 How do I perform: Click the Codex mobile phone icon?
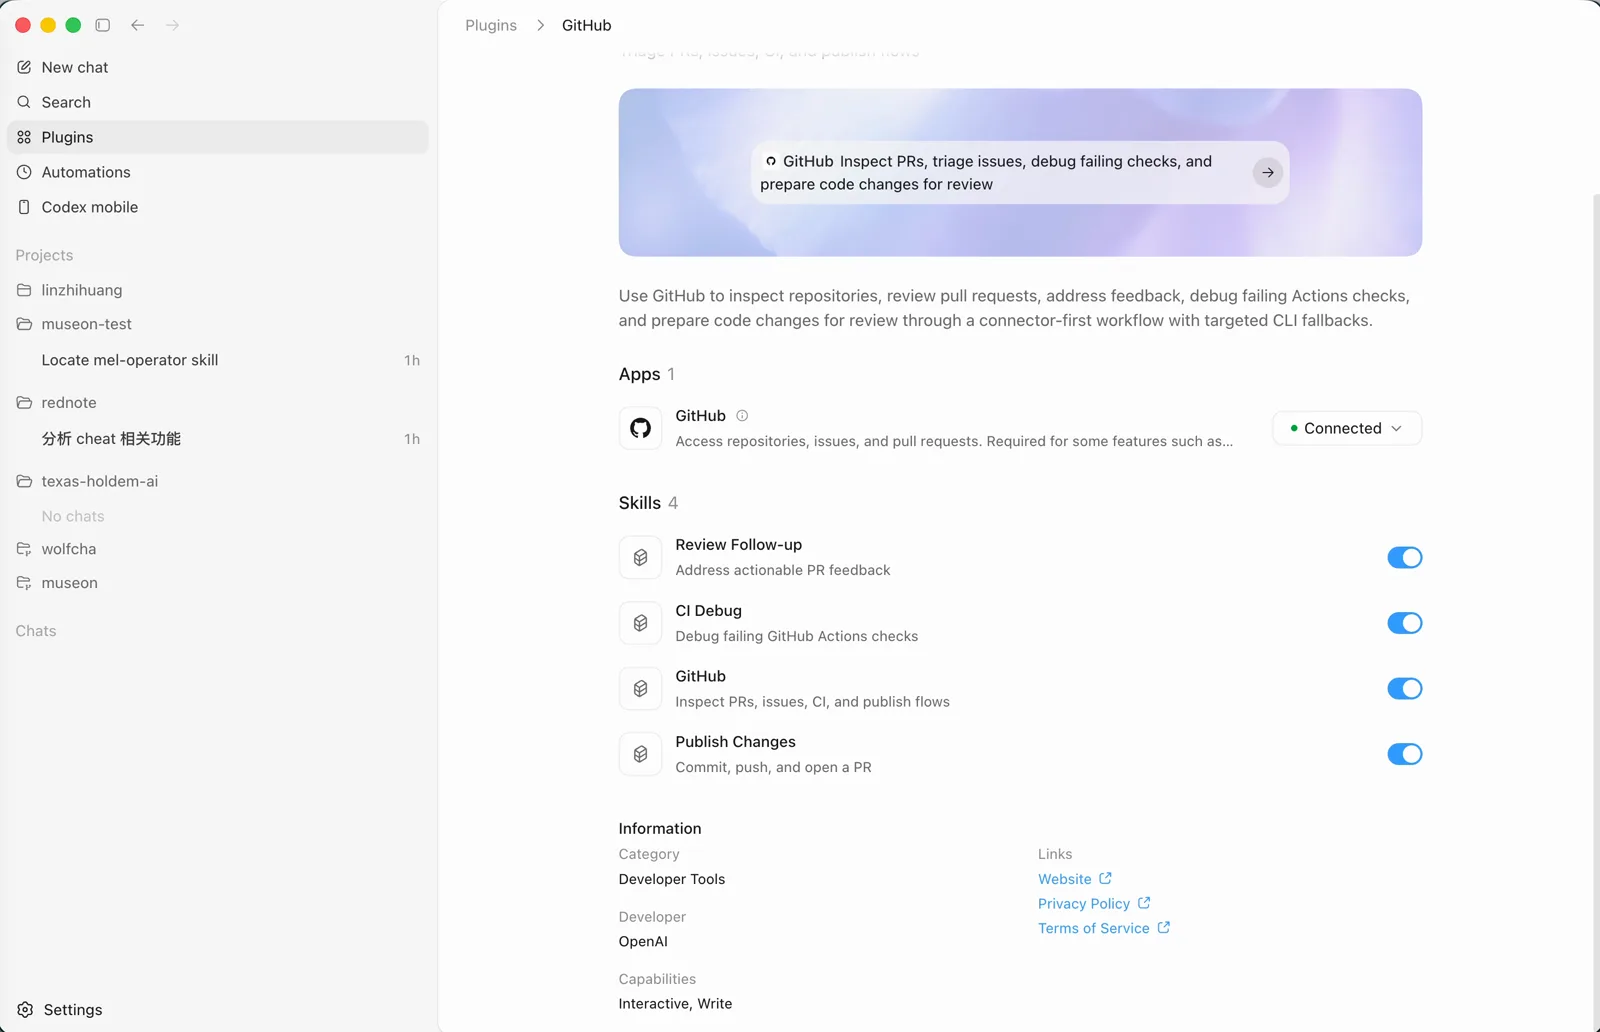(x=24, y=207)
